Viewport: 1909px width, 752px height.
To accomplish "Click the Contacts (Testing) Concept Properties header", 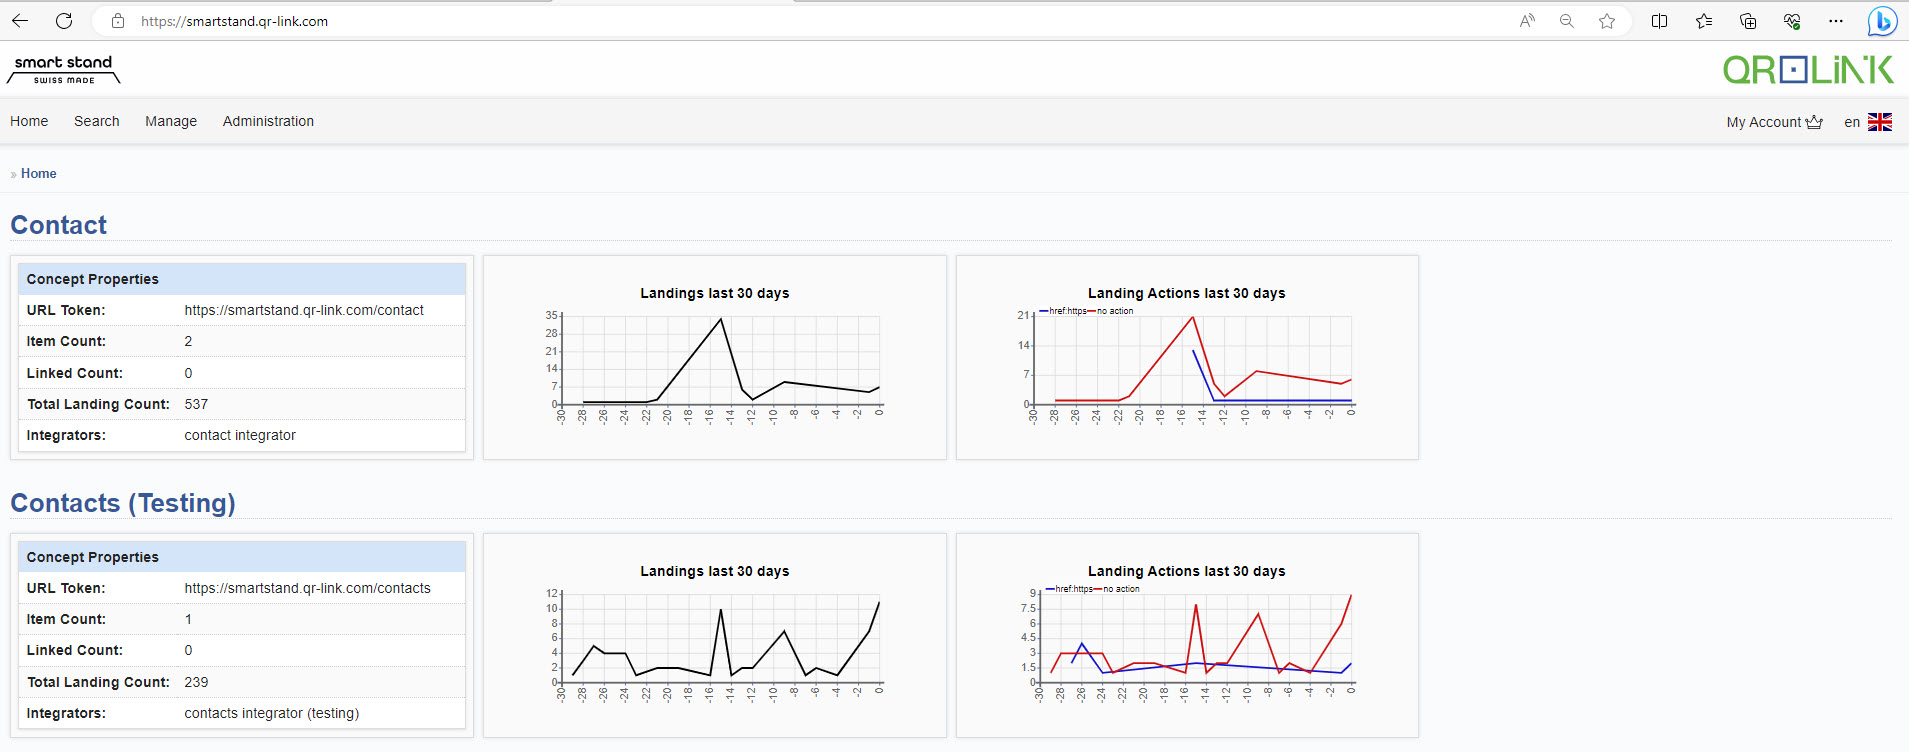I will coord(242,557).
